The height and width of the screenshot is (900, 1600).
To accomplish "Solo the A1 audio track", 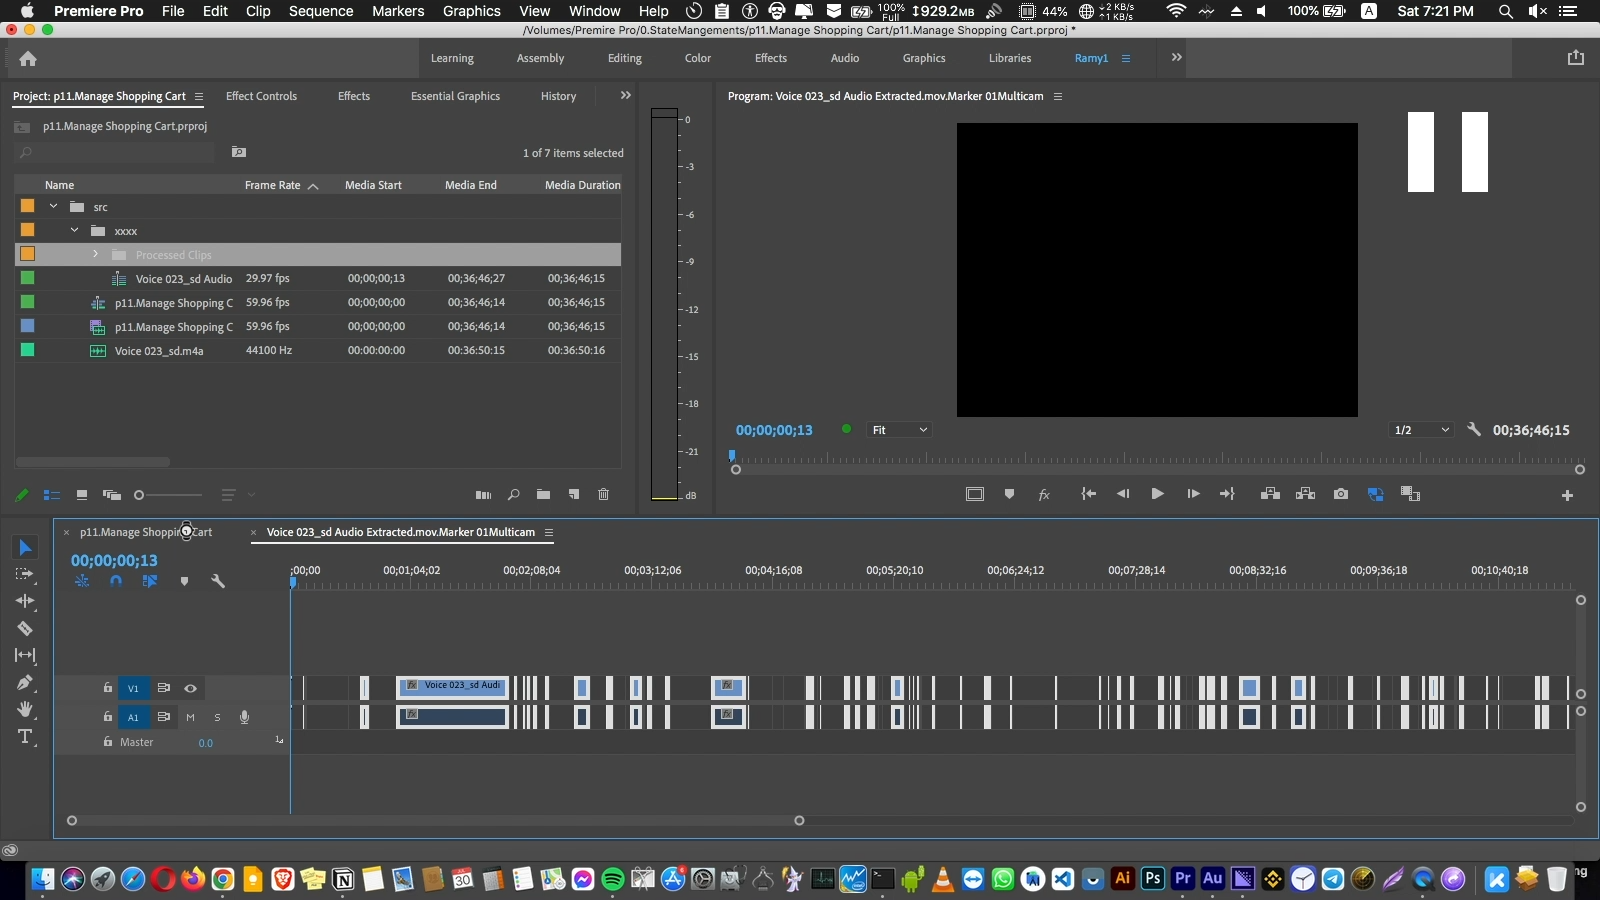I will click(x=217, y=717).
